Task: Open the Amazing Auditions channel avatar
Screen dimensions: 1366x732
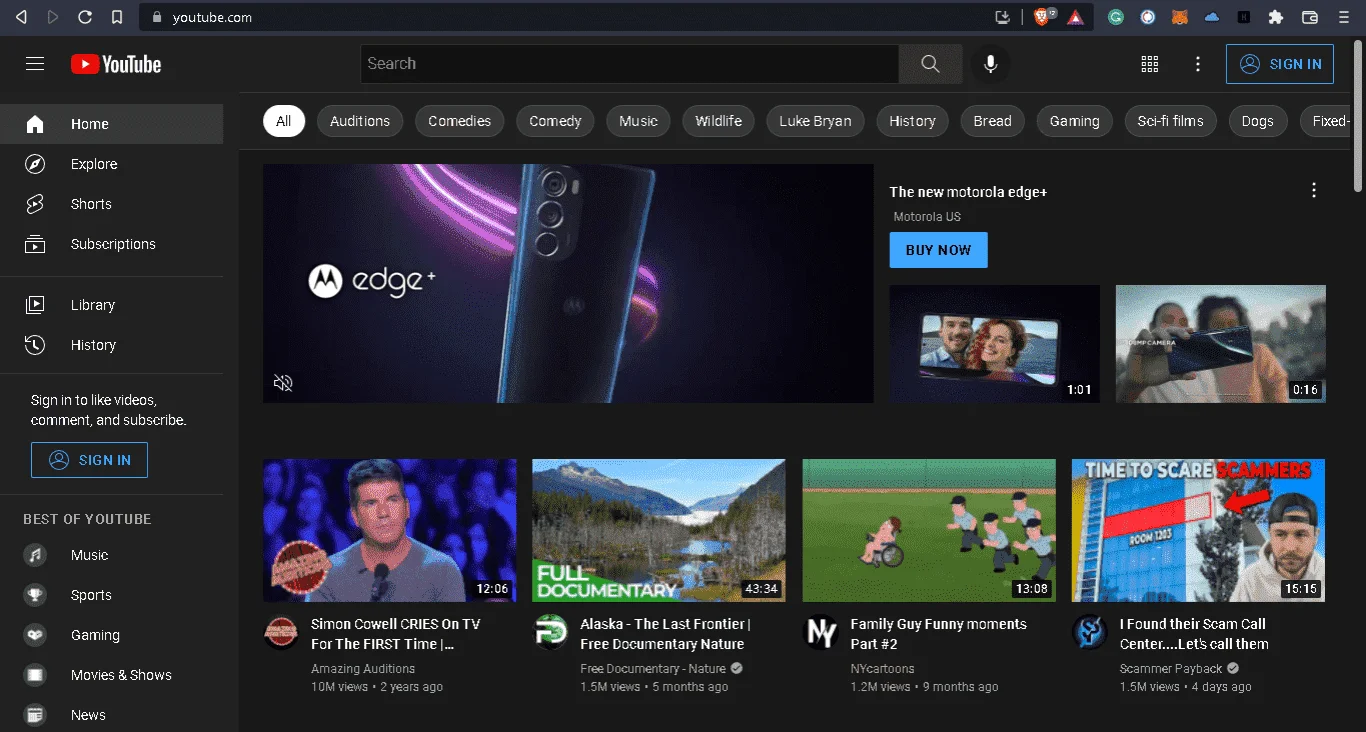Action: click(x=281, y=632)
